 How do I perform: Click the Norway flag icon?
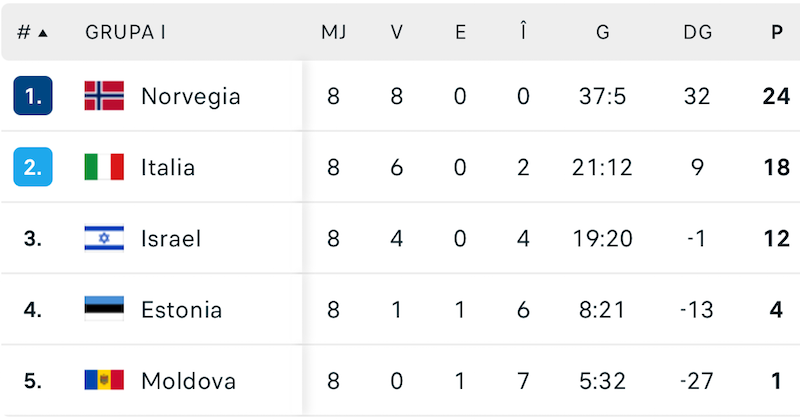click(104, 96)
